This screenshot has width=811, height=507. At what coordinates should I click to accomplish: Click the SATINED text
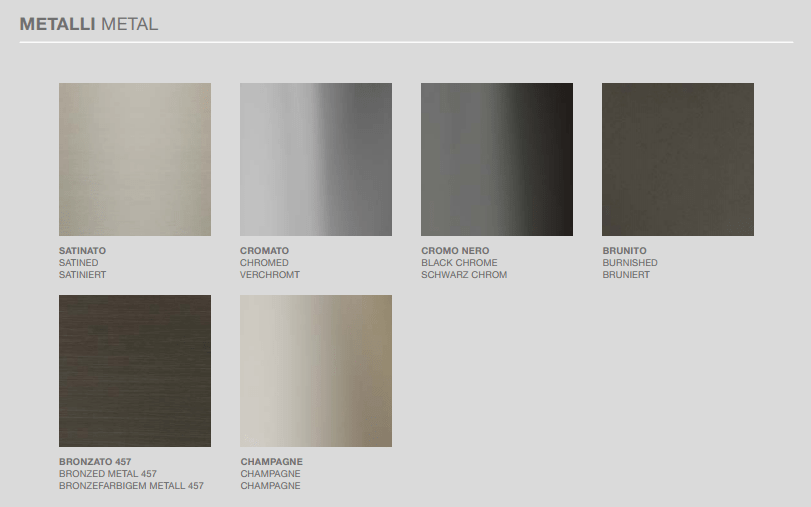(79, 263)
